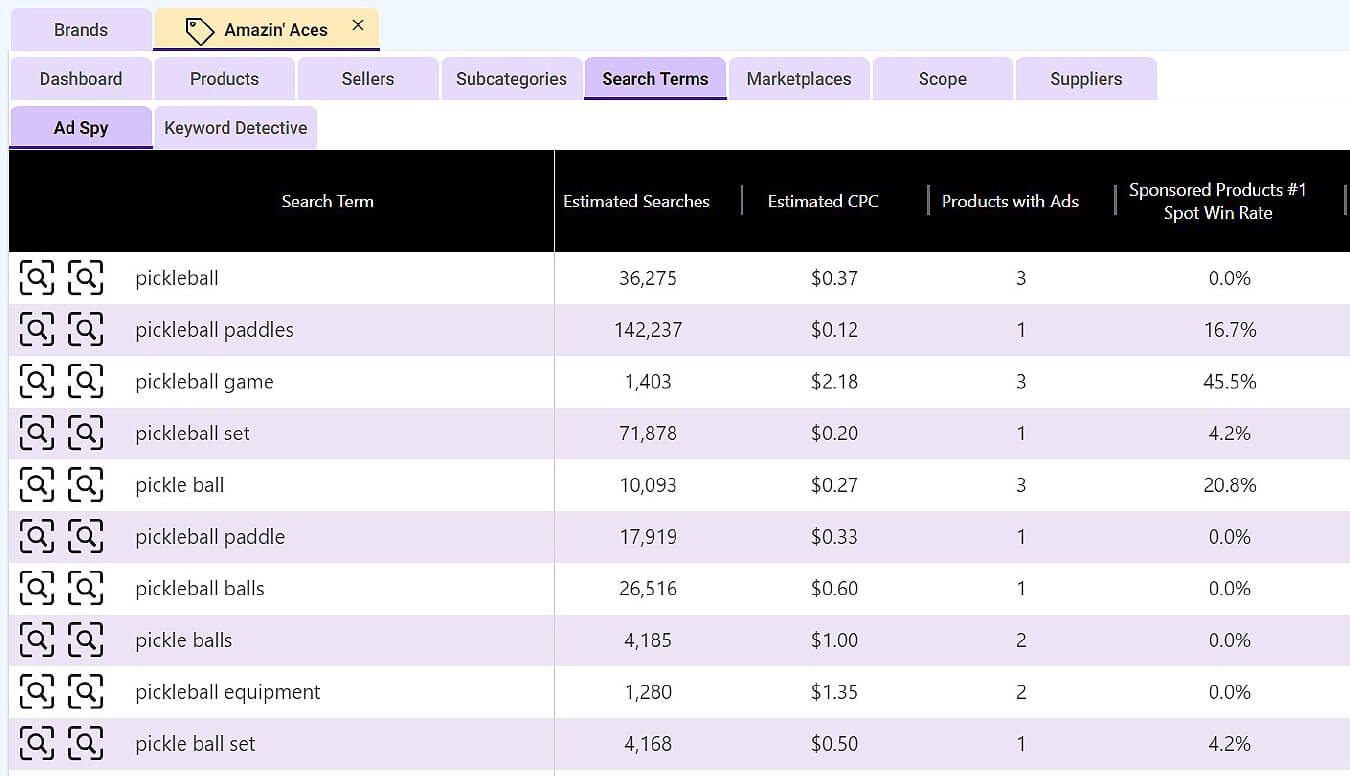The image size is (1350, 777).
Task: Switch to the Brands tab
Action: [81, 30]
